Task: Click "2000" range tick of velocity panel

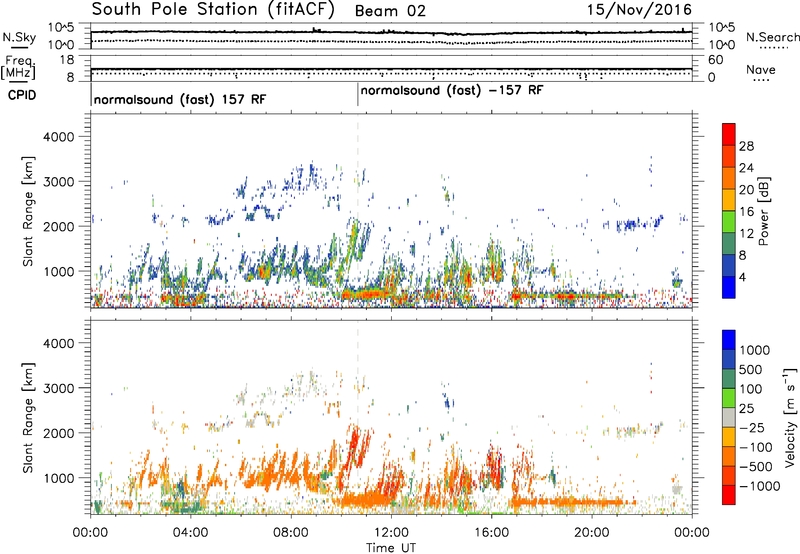Action: point(58,433)
